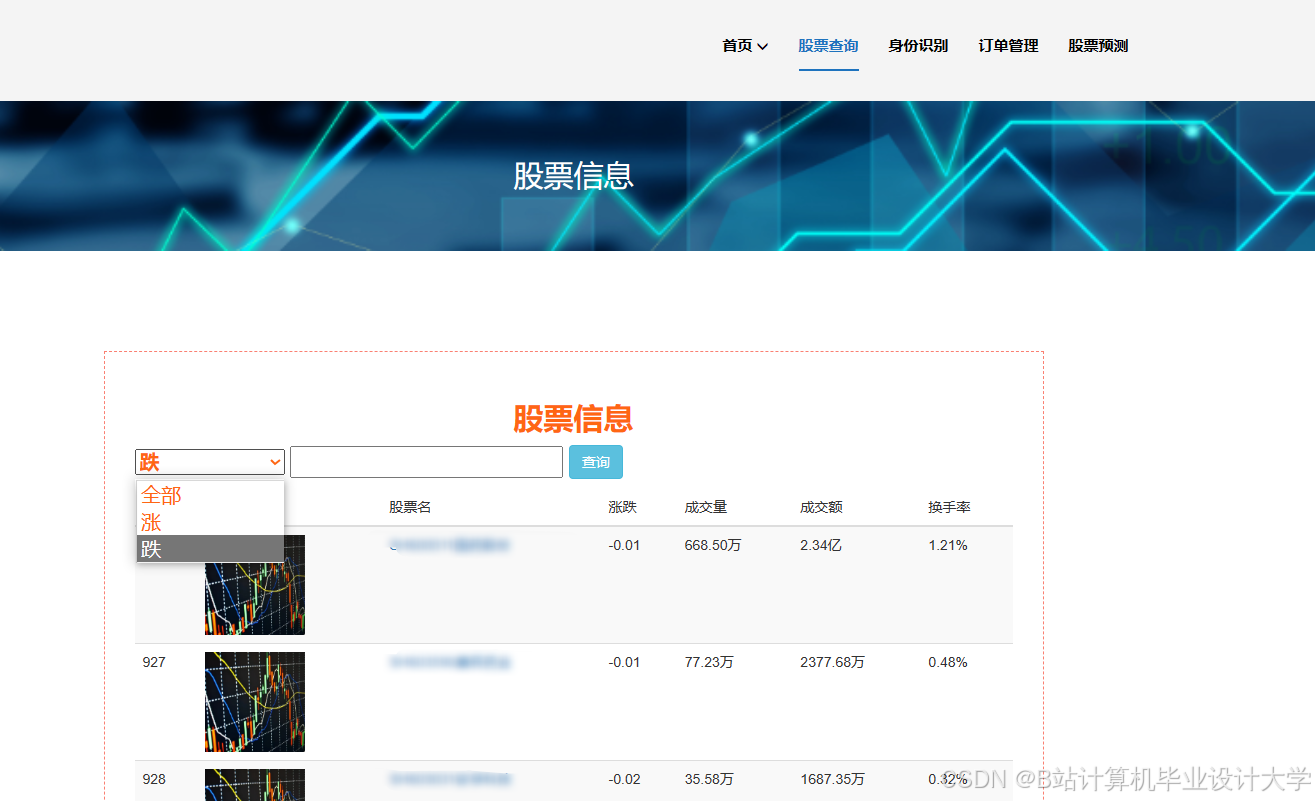Click the 换手率 column header
This screenshot has width=1315, height=801.
tap(946, 507)
